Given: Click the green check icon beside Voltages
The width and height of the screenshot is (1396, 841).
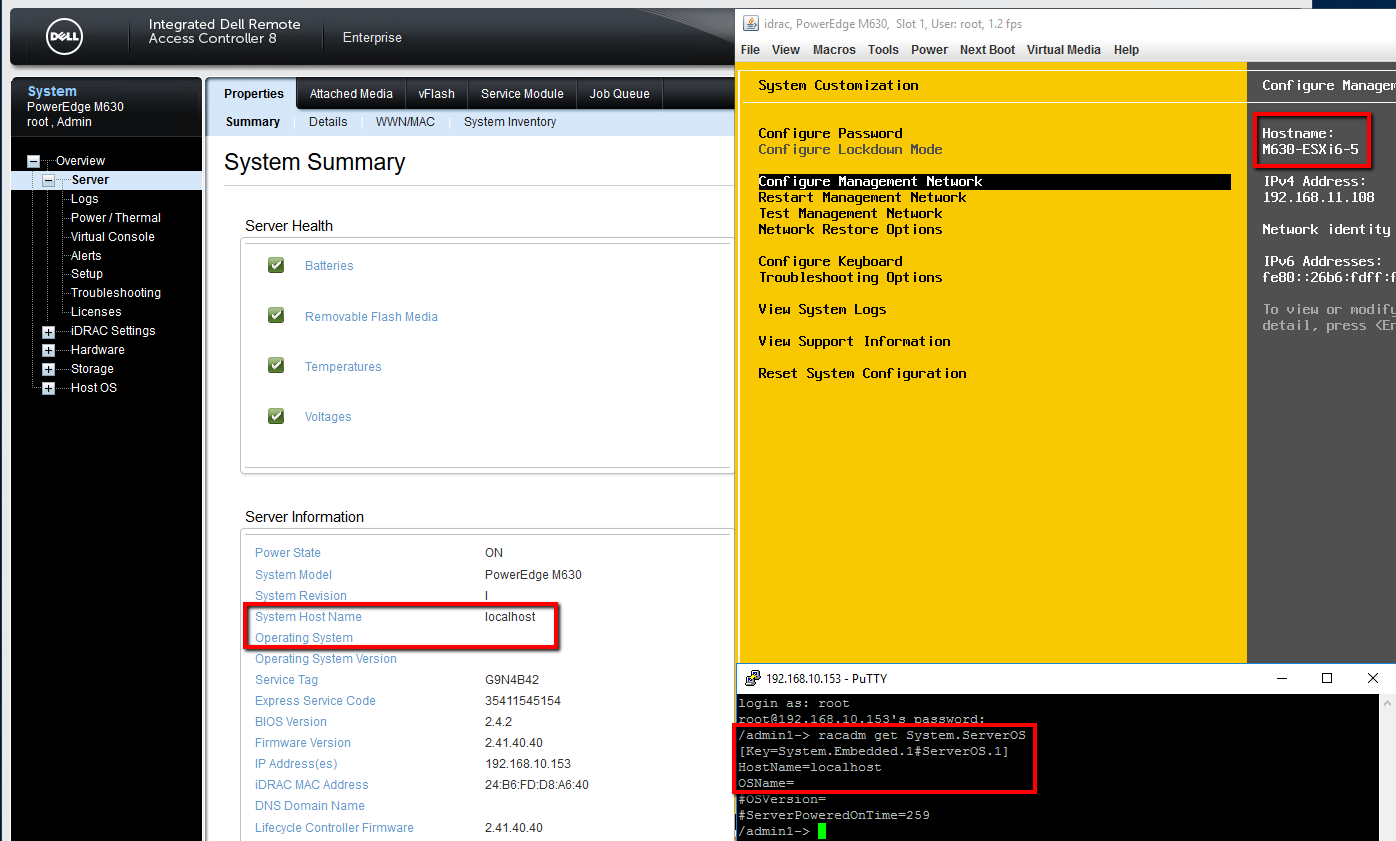Looking at the screenshot, I should [x=275, y=416].
